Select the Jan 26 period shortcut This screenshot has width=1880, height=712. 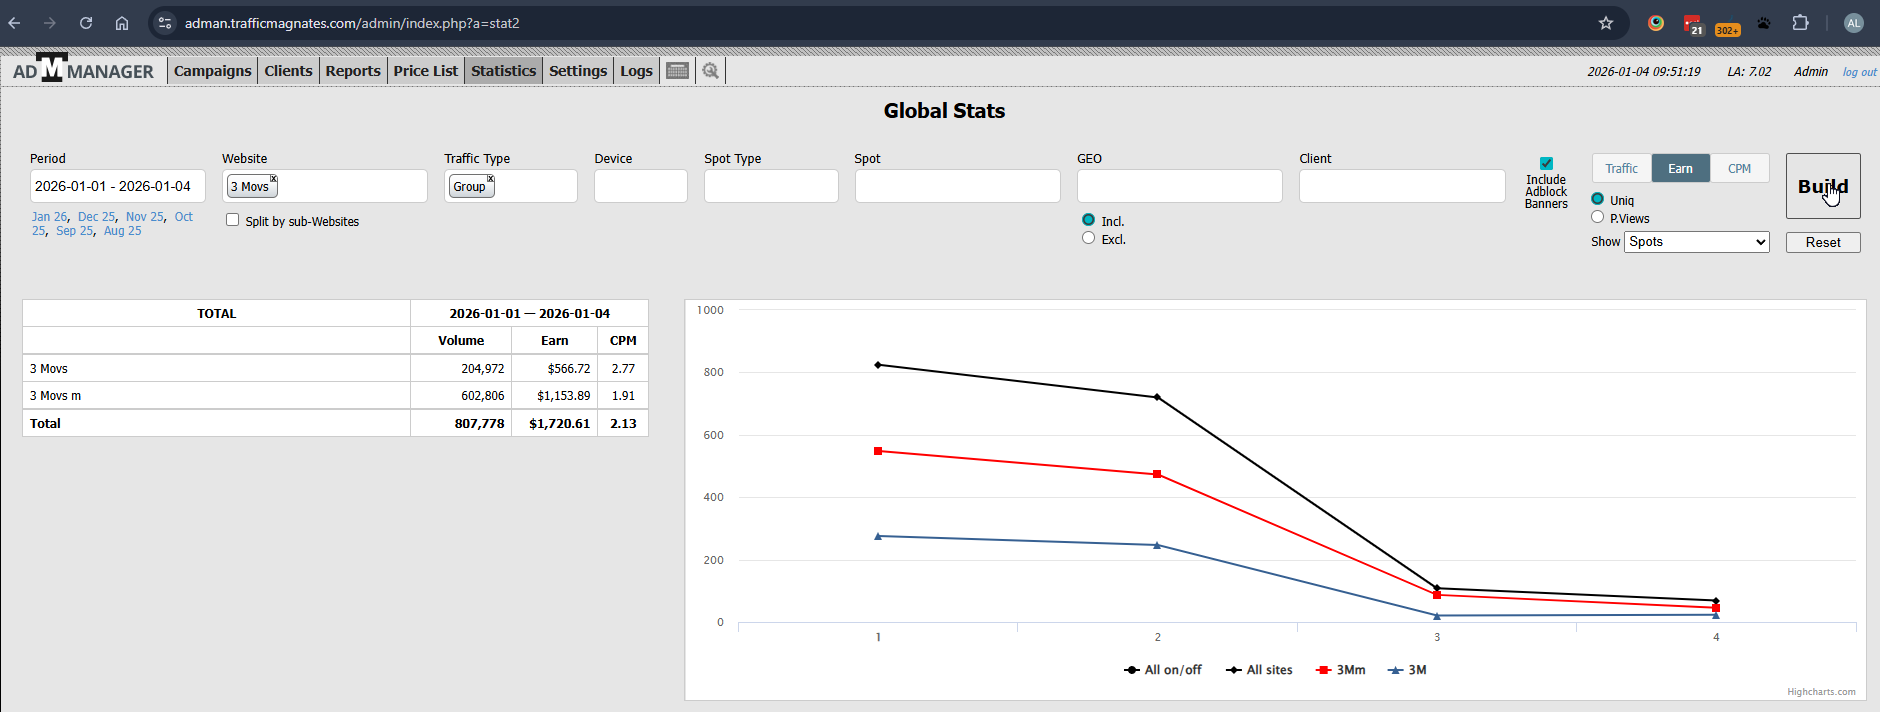(x=49, y=217)
